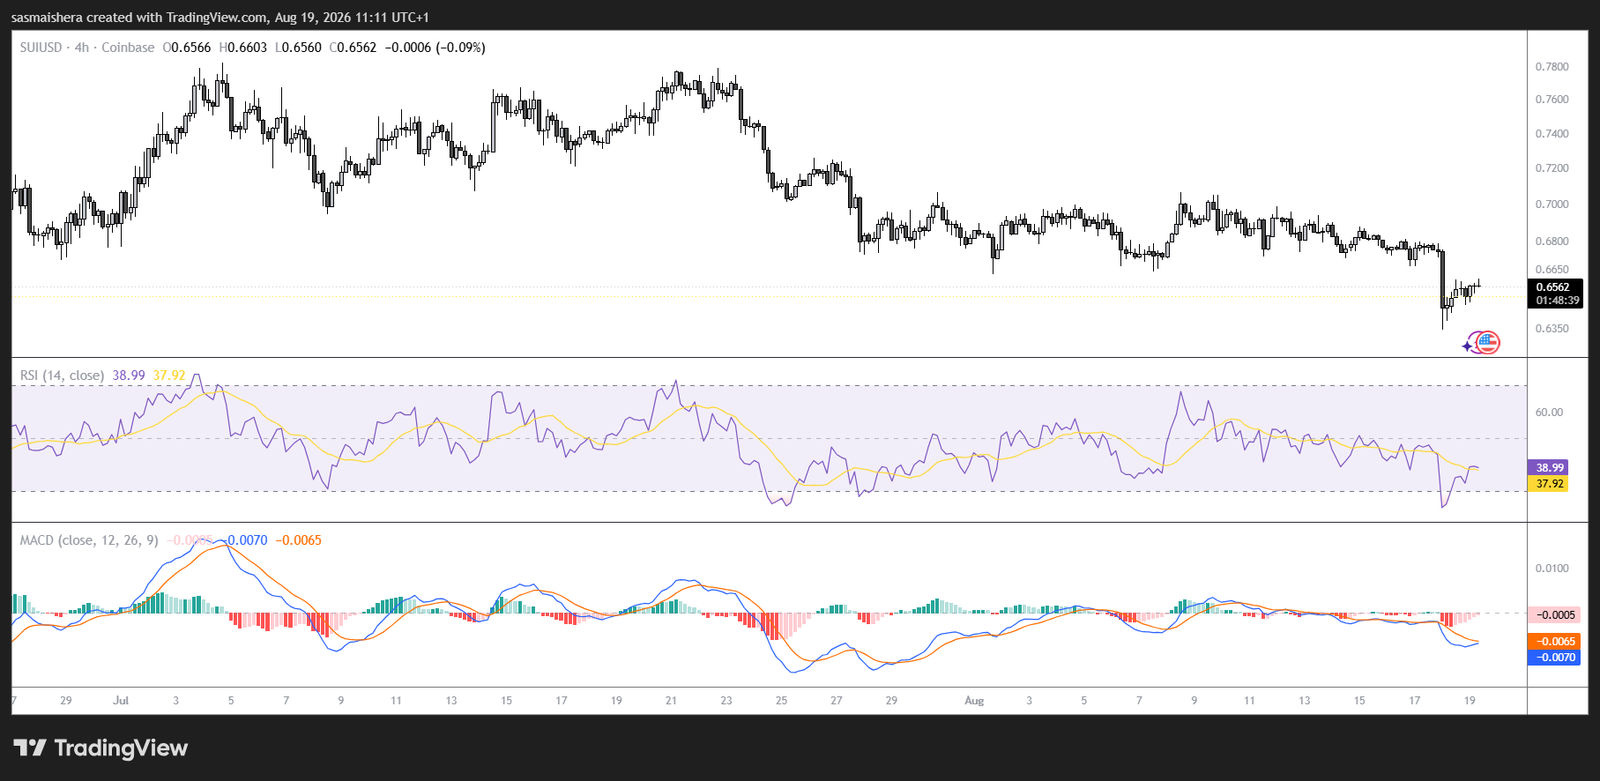Click the low value L0.6560

(298, 47)
